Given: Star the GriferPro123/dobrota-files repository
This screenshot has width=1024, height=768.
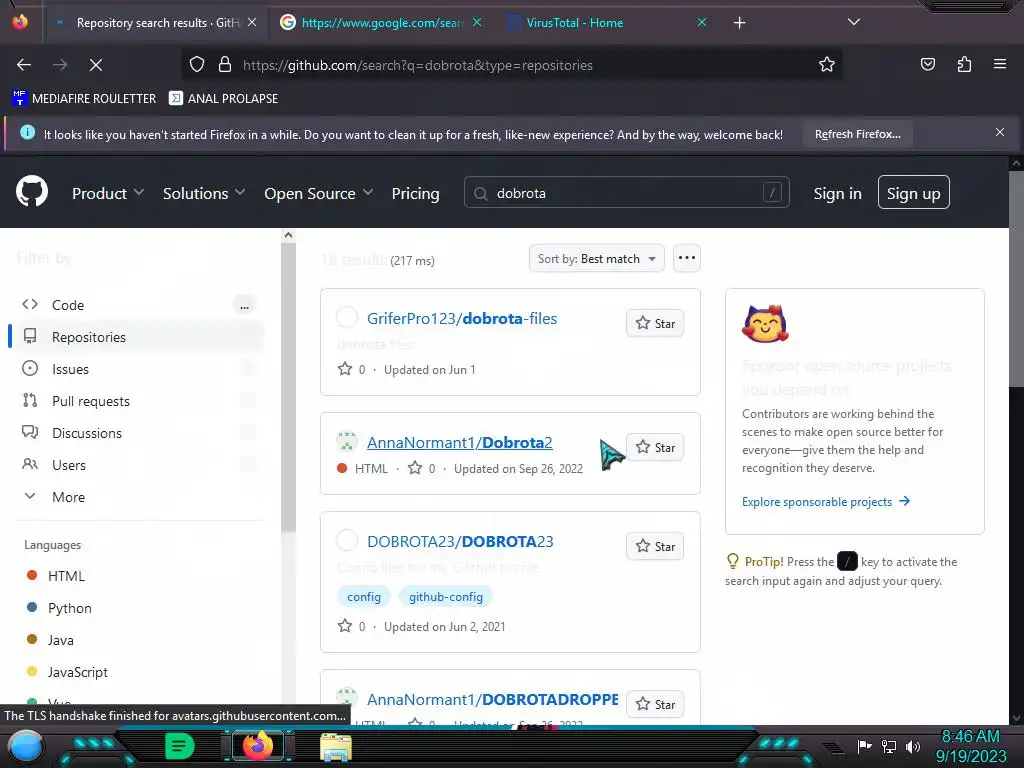Looking at the screenshot, I should pyautogui.click(x=655, y=323).
